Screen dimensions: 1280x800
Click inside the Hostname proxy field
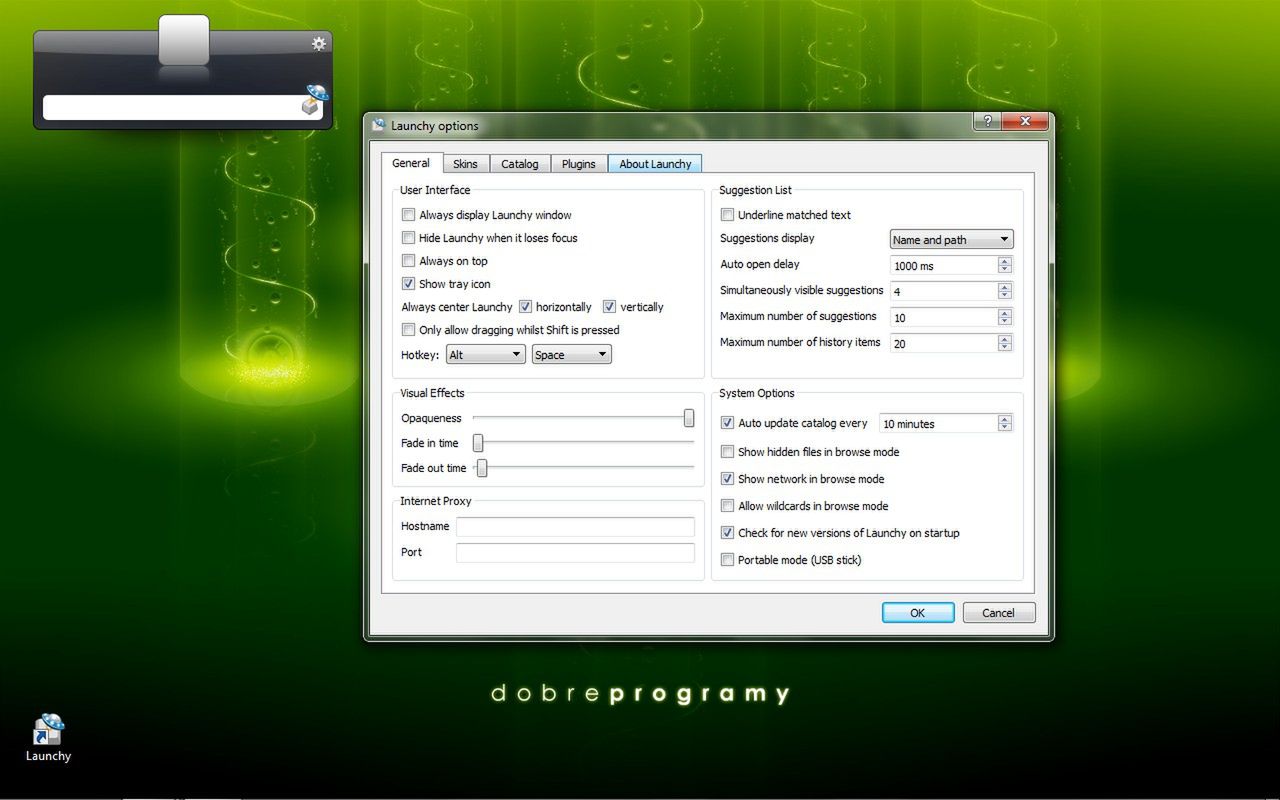[575, 527]
